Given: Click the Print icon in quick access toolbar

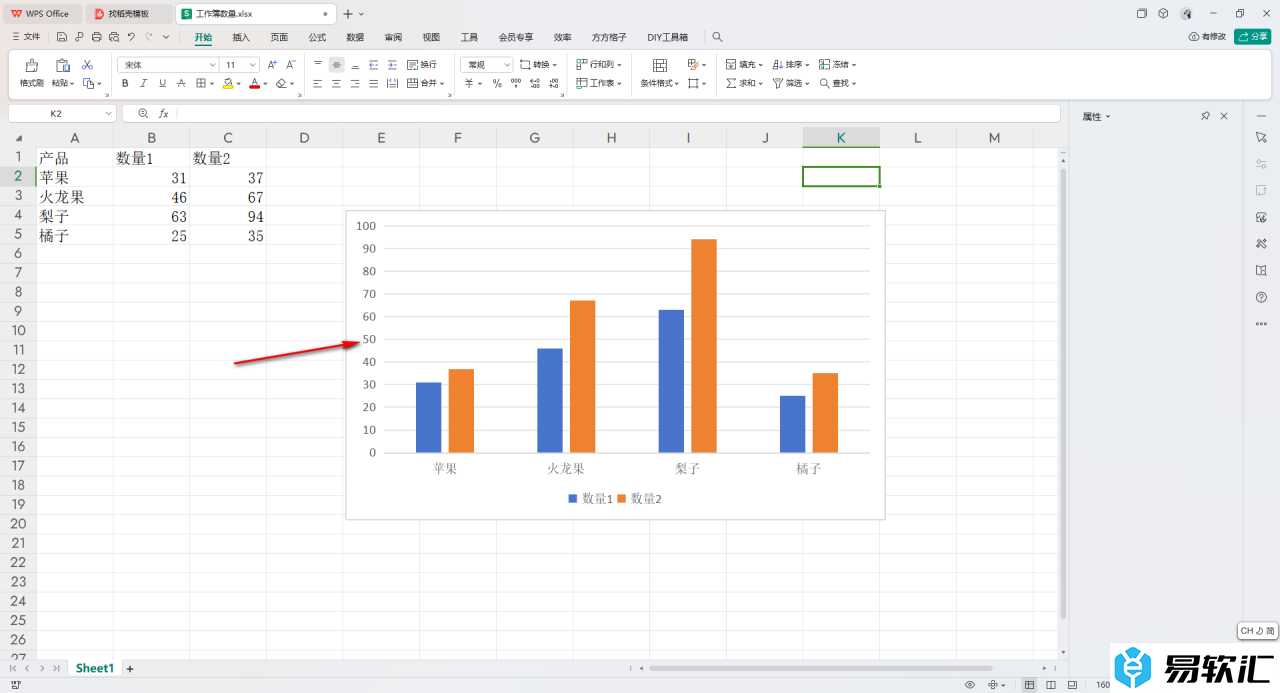Looking at the screenshot, I should (x=97, y=37).
